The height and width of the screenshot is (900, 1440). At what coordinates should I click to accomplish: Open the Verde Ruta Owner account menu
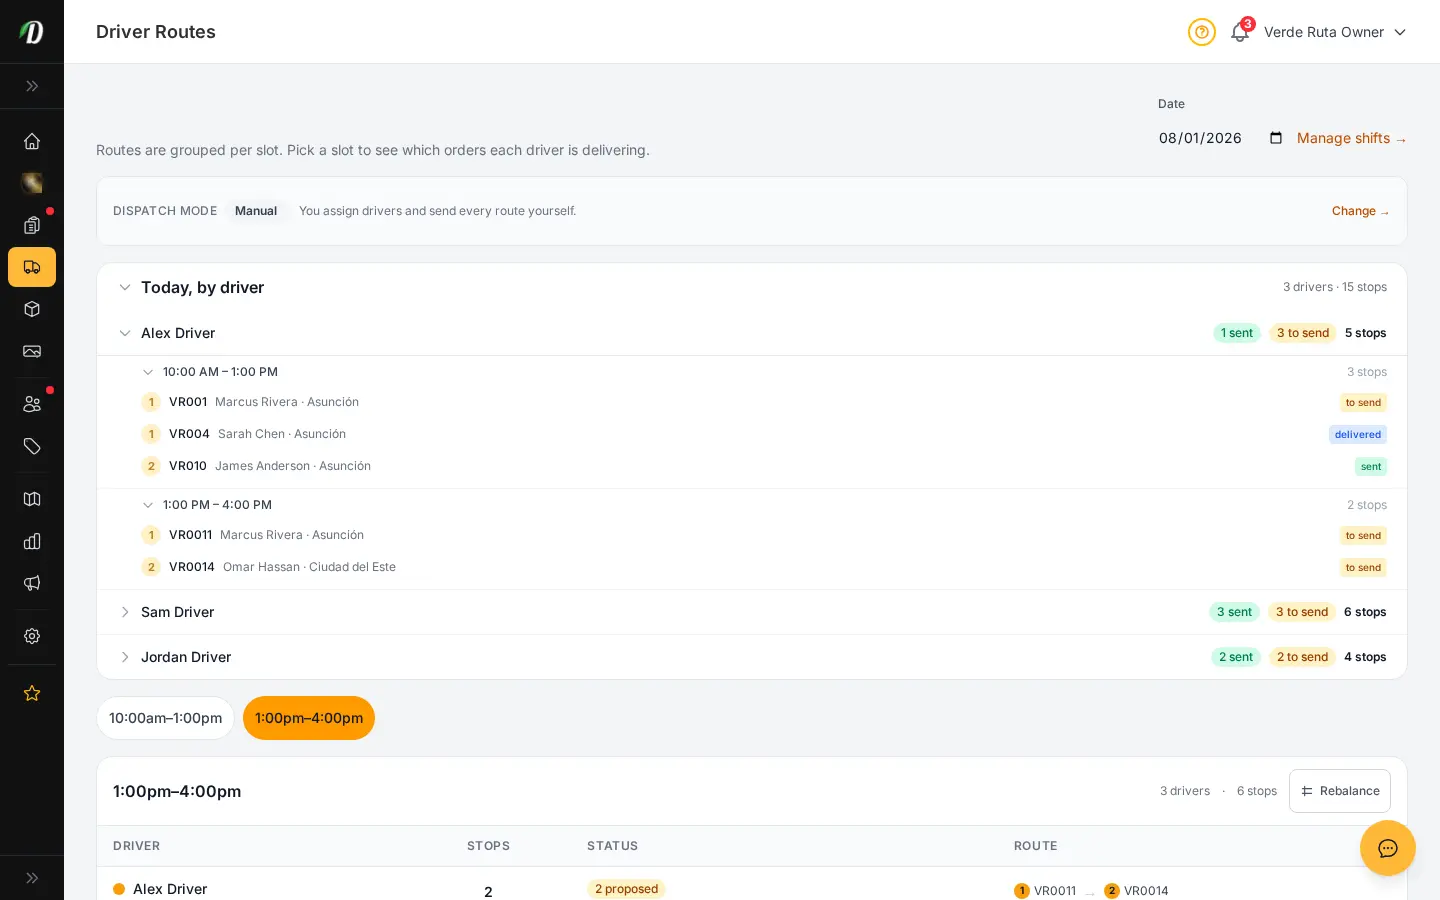1335,32
